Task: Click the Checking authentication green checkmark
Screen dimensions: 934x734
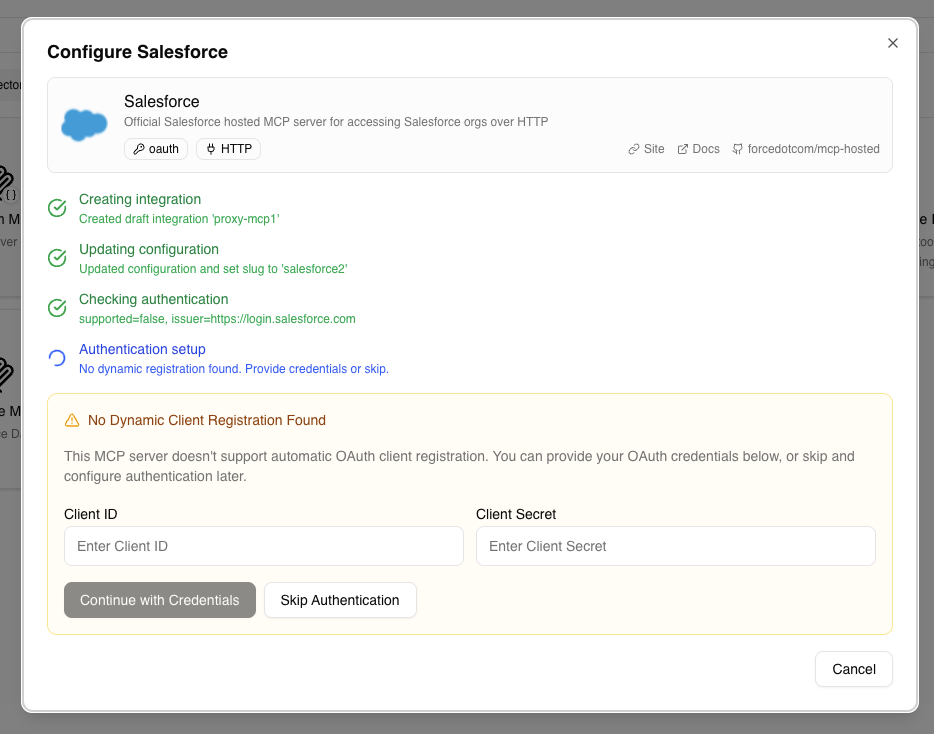Action: click(x=57, y=308)
